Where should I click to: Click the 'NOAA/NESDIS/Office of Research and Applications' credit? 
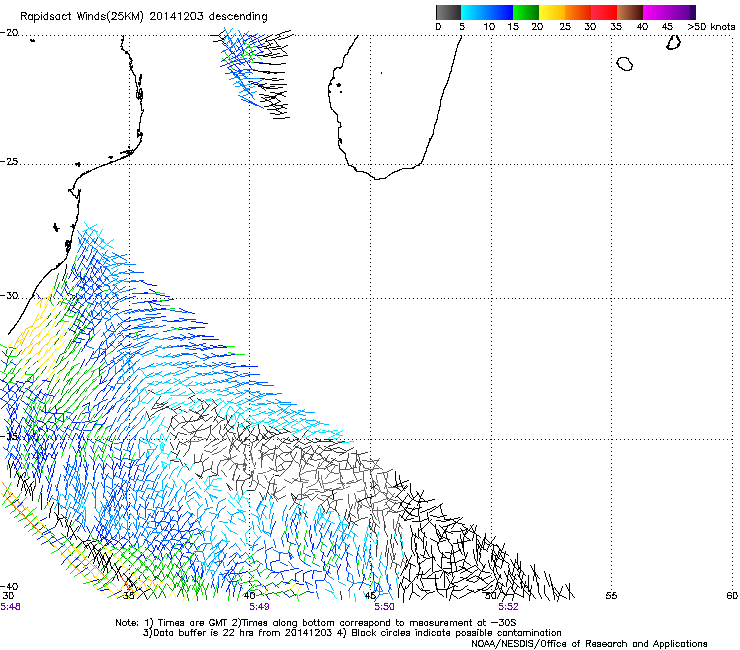pos(589,644)
